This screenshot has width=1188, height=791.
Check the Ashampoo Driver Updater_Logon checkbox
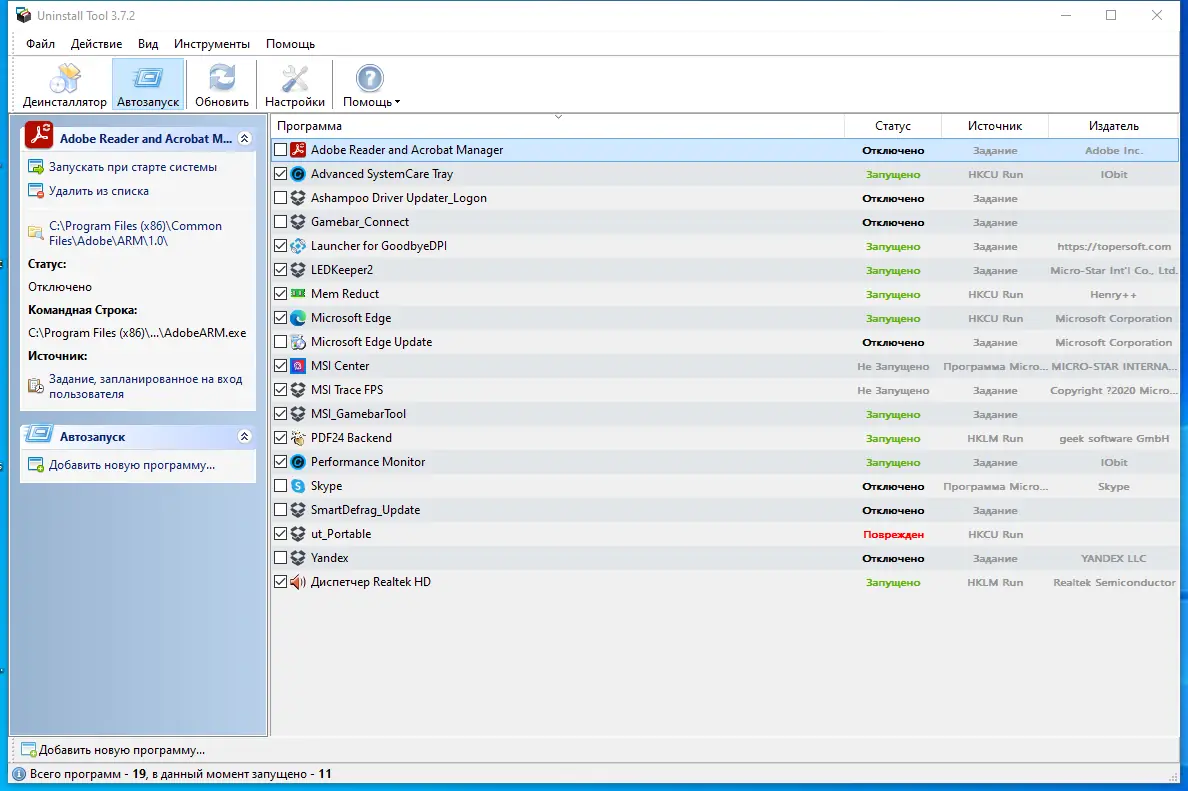pos(280,198)
